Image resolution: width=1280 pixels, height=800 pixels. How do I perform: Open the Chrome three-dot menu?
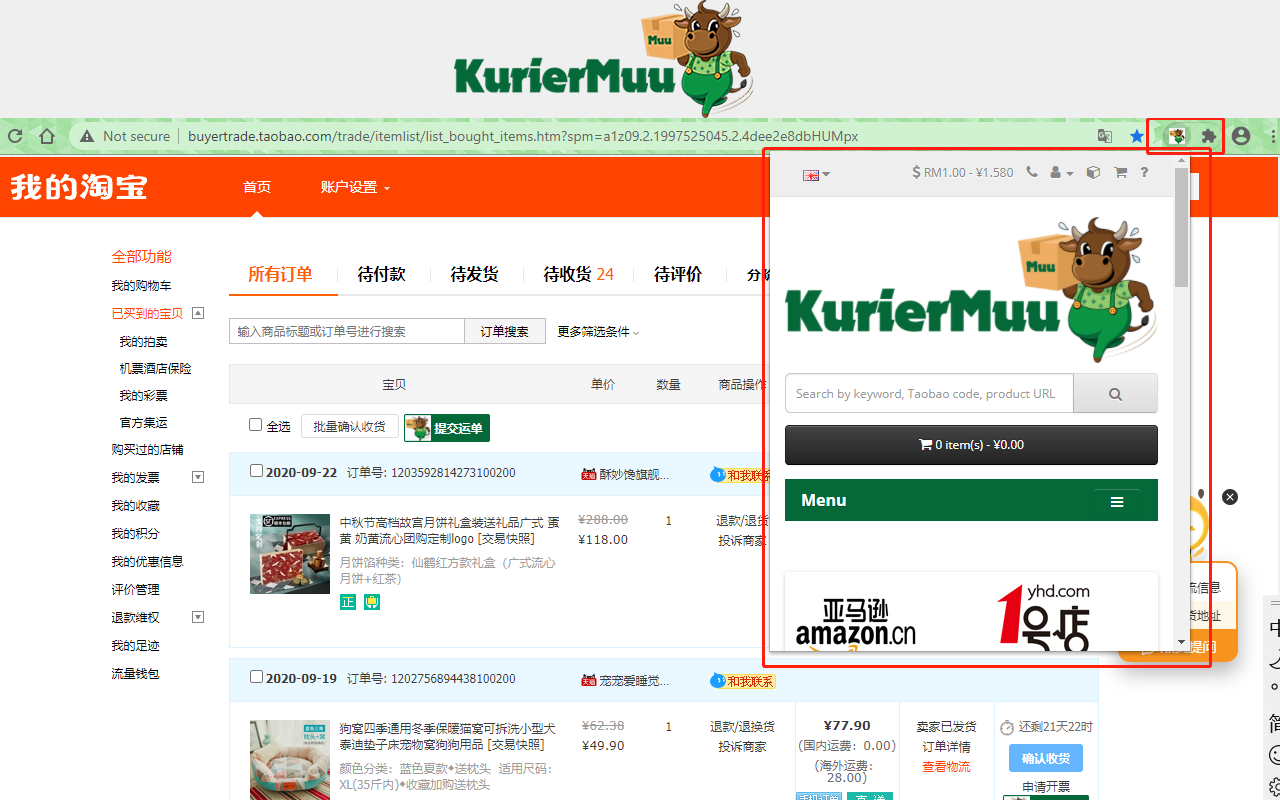(x=1273, y=136)
